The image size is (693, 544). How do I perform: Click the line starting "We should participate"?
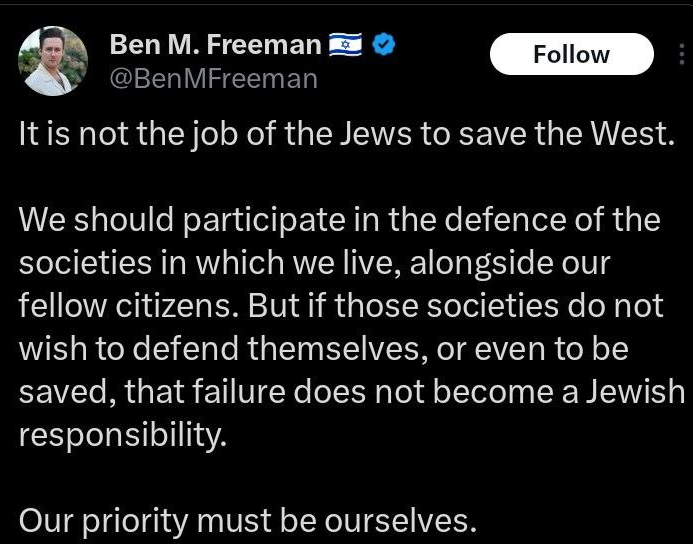[x=340, y=221]
